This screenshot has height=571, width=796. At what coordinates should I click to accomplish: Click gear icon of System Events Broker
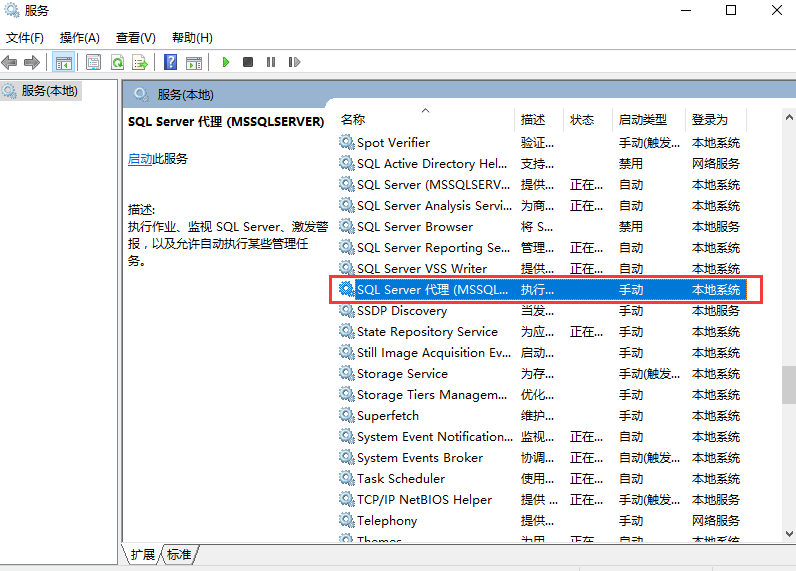point(347,457)
